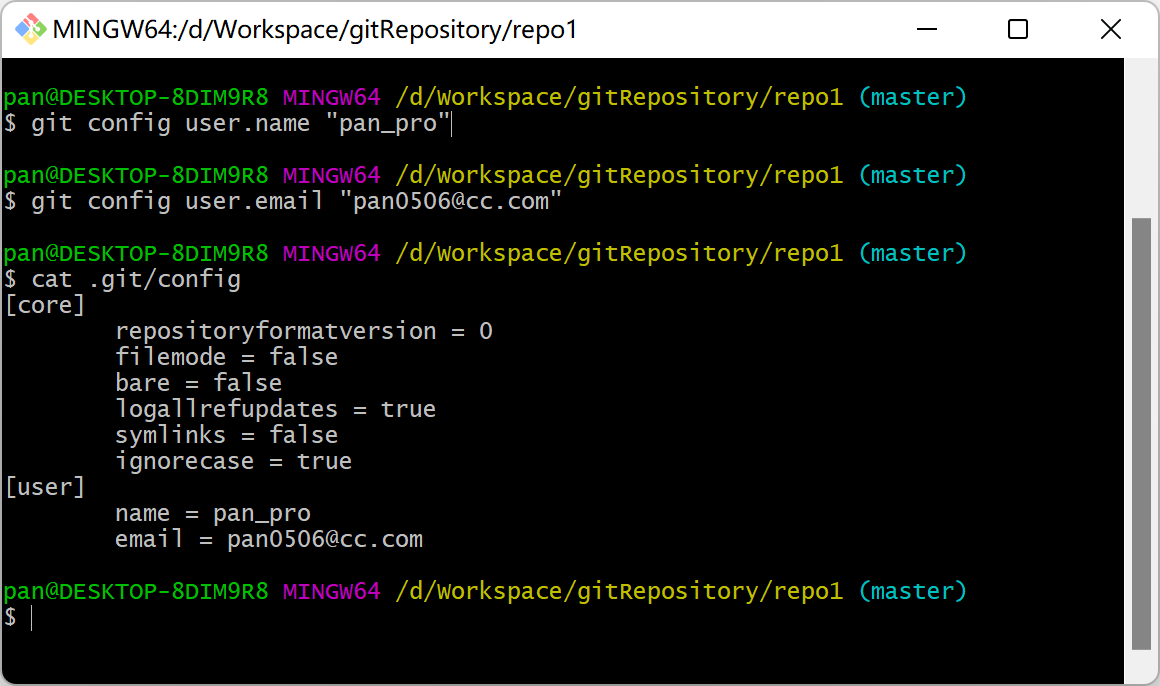Image resolution: width=1160 pixels, height=686 pixels.
Task: Click the scrollbar track above the thumb
Action: 1140,140
